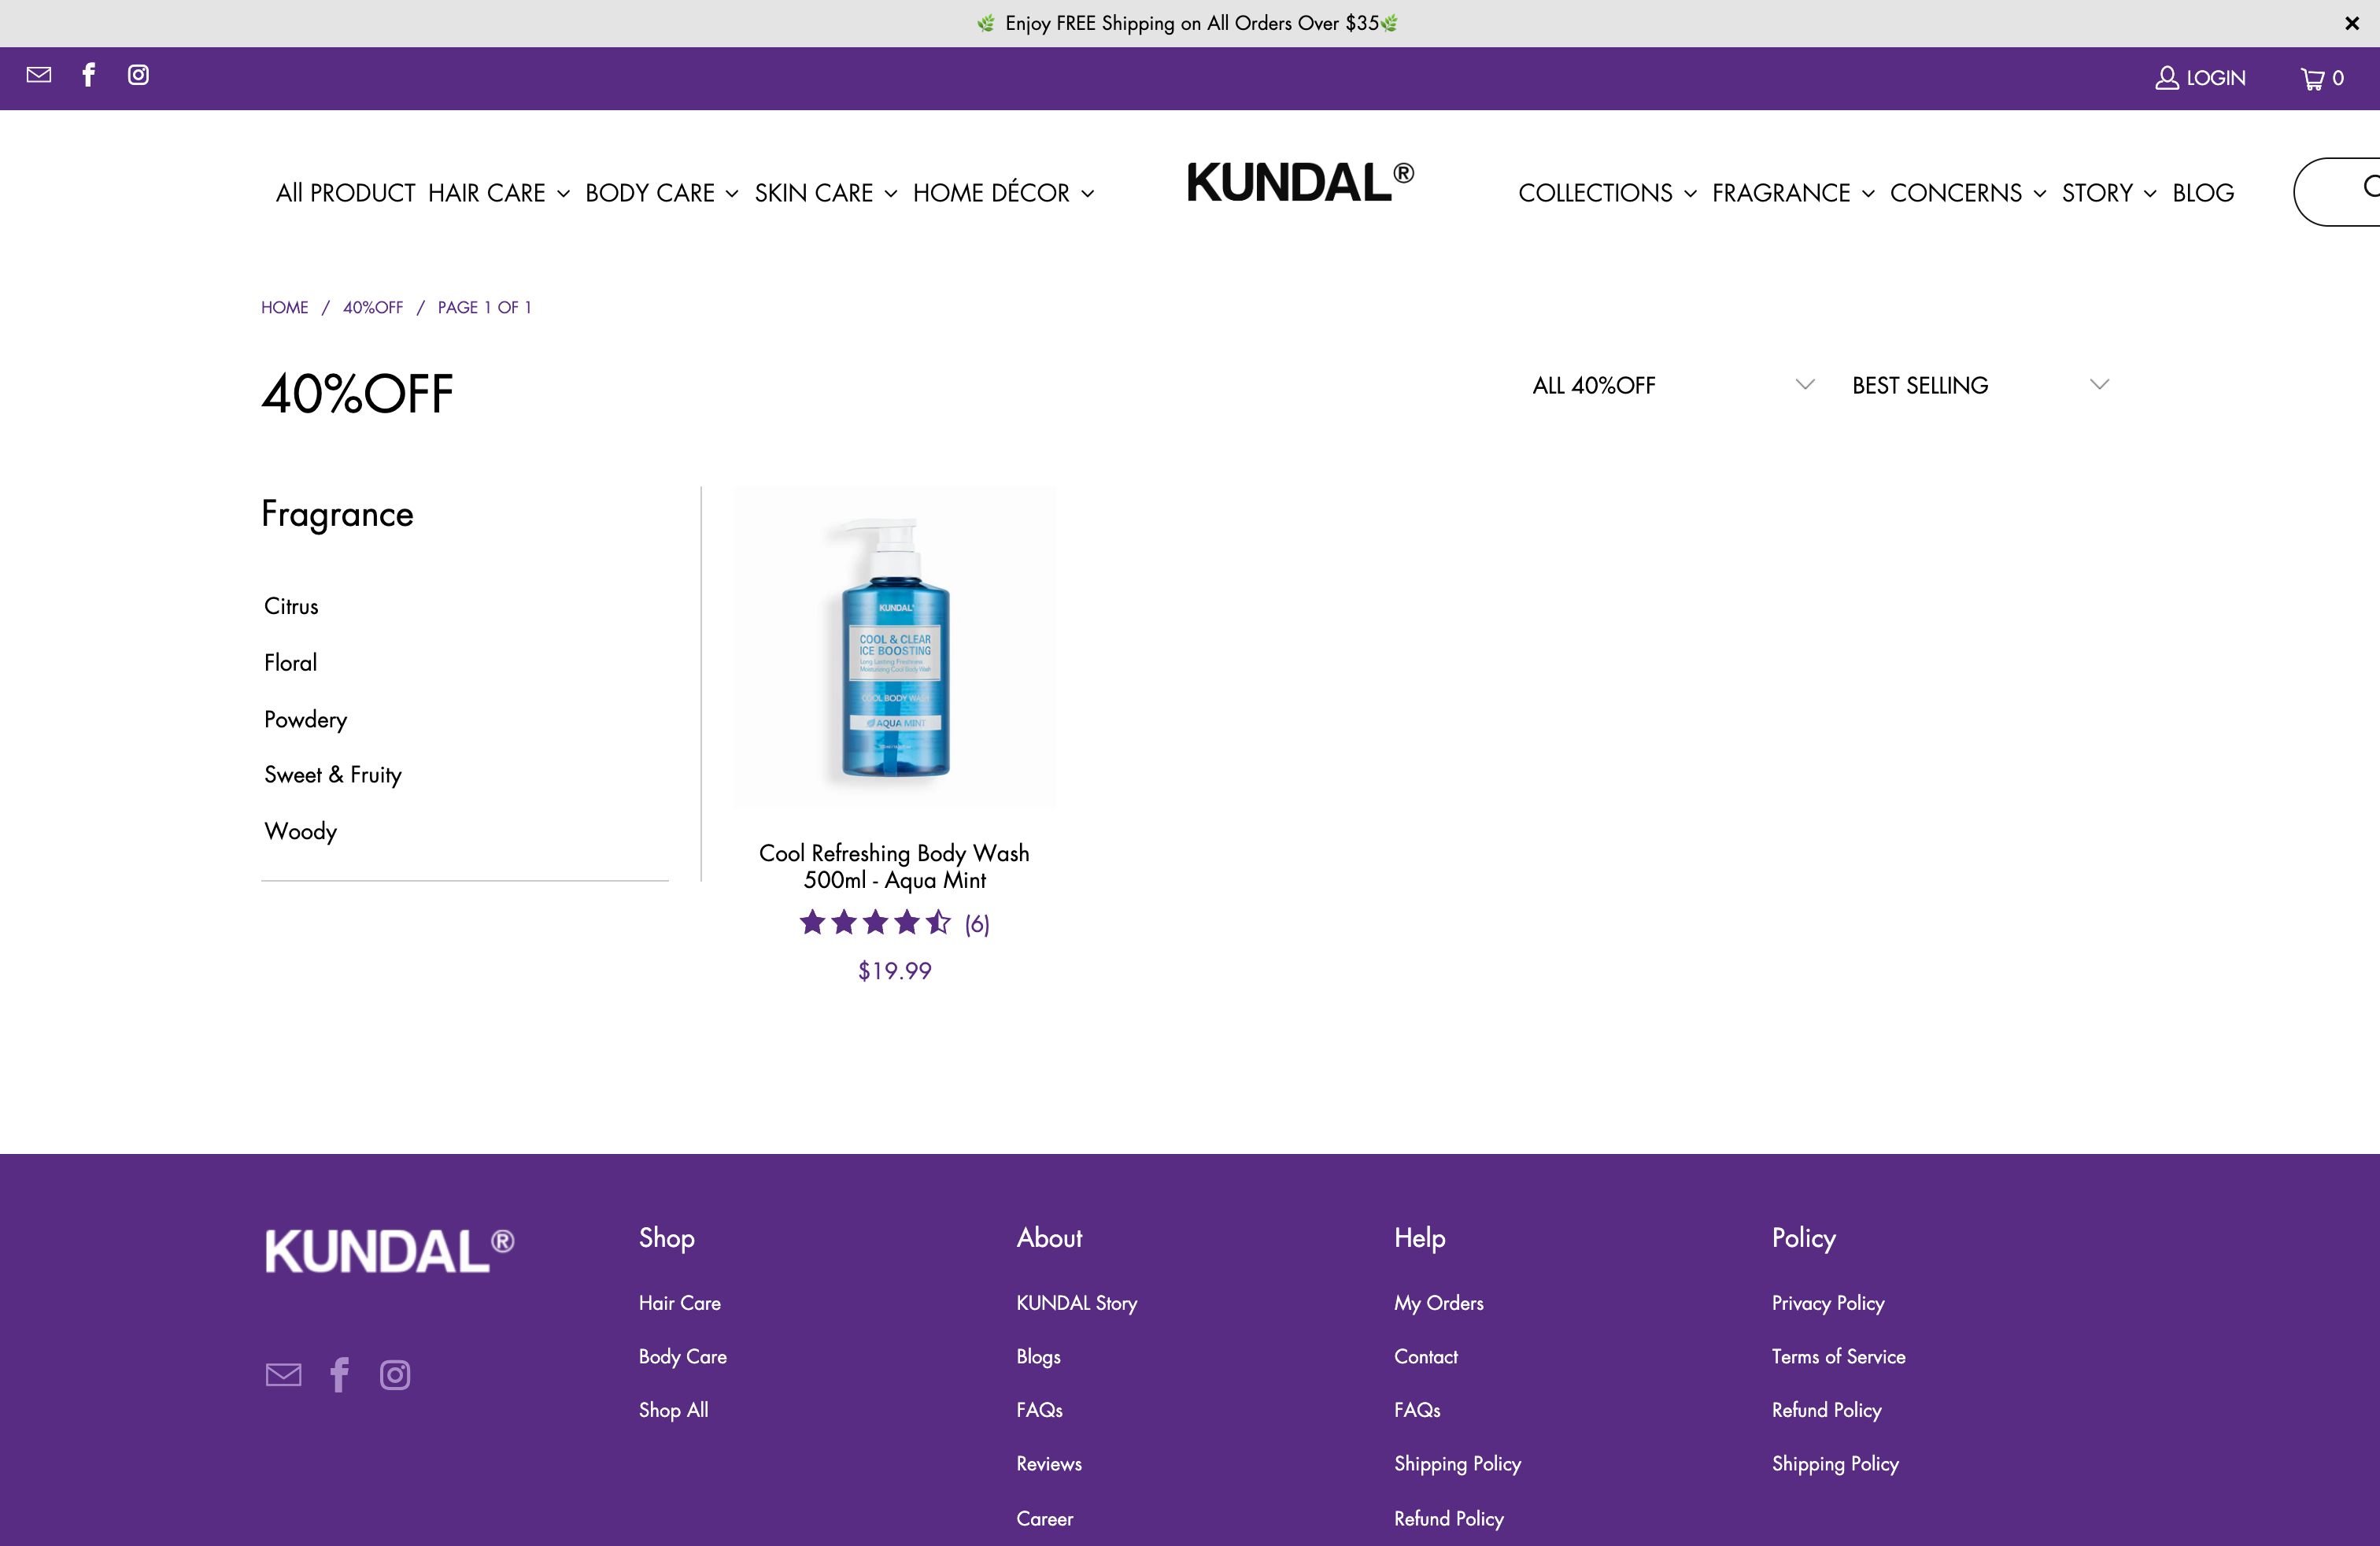Click PAGE 1 OF 1 breadcrumb text

coord(484,307)
